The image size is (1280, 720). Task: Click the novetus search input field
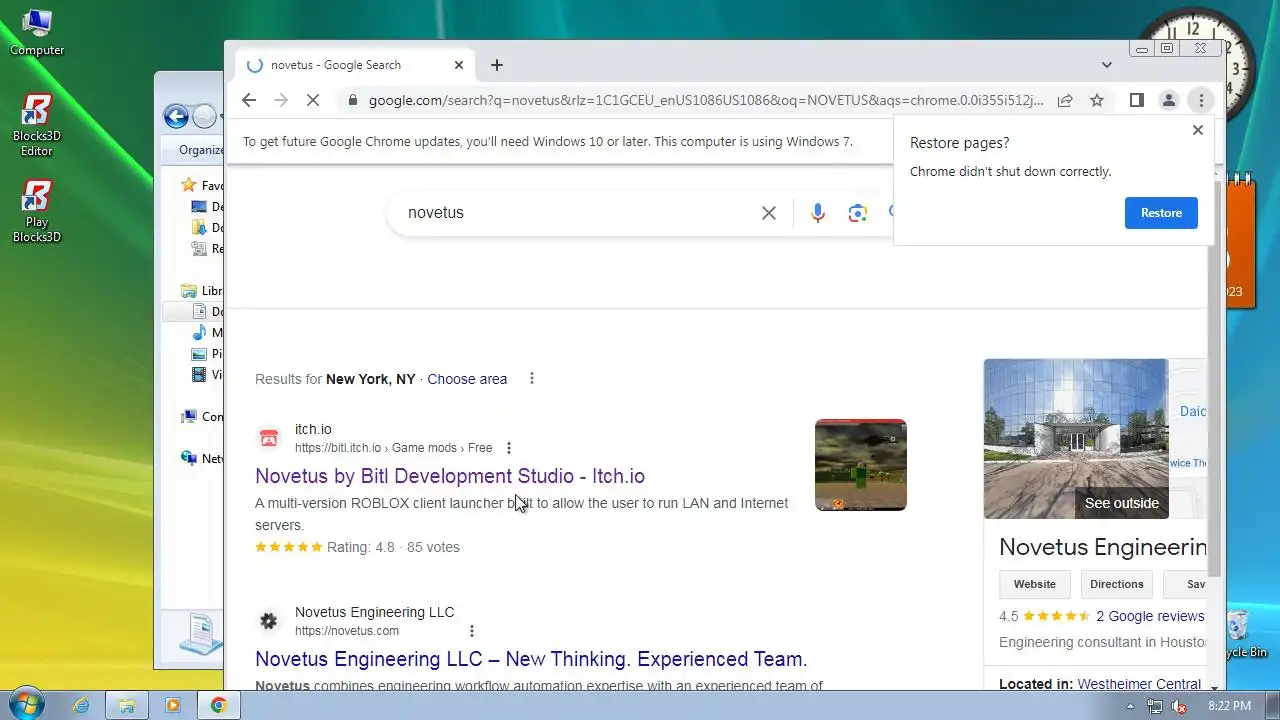point(580,213)
